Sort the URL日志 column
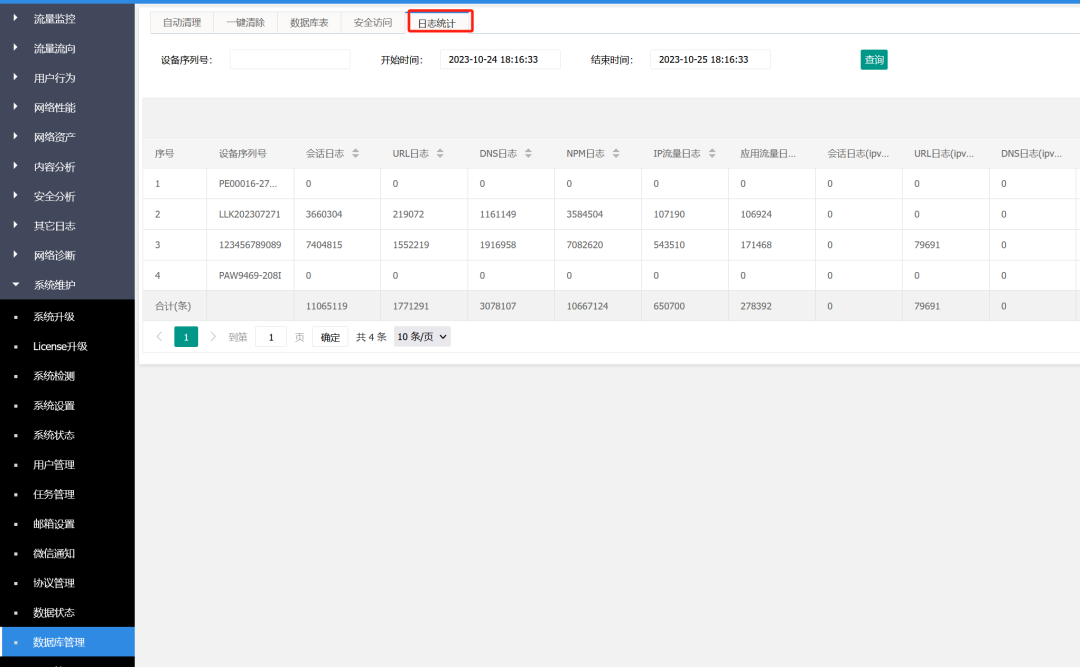This screenshot has height=667, width=1080. (x=440, y=154)
